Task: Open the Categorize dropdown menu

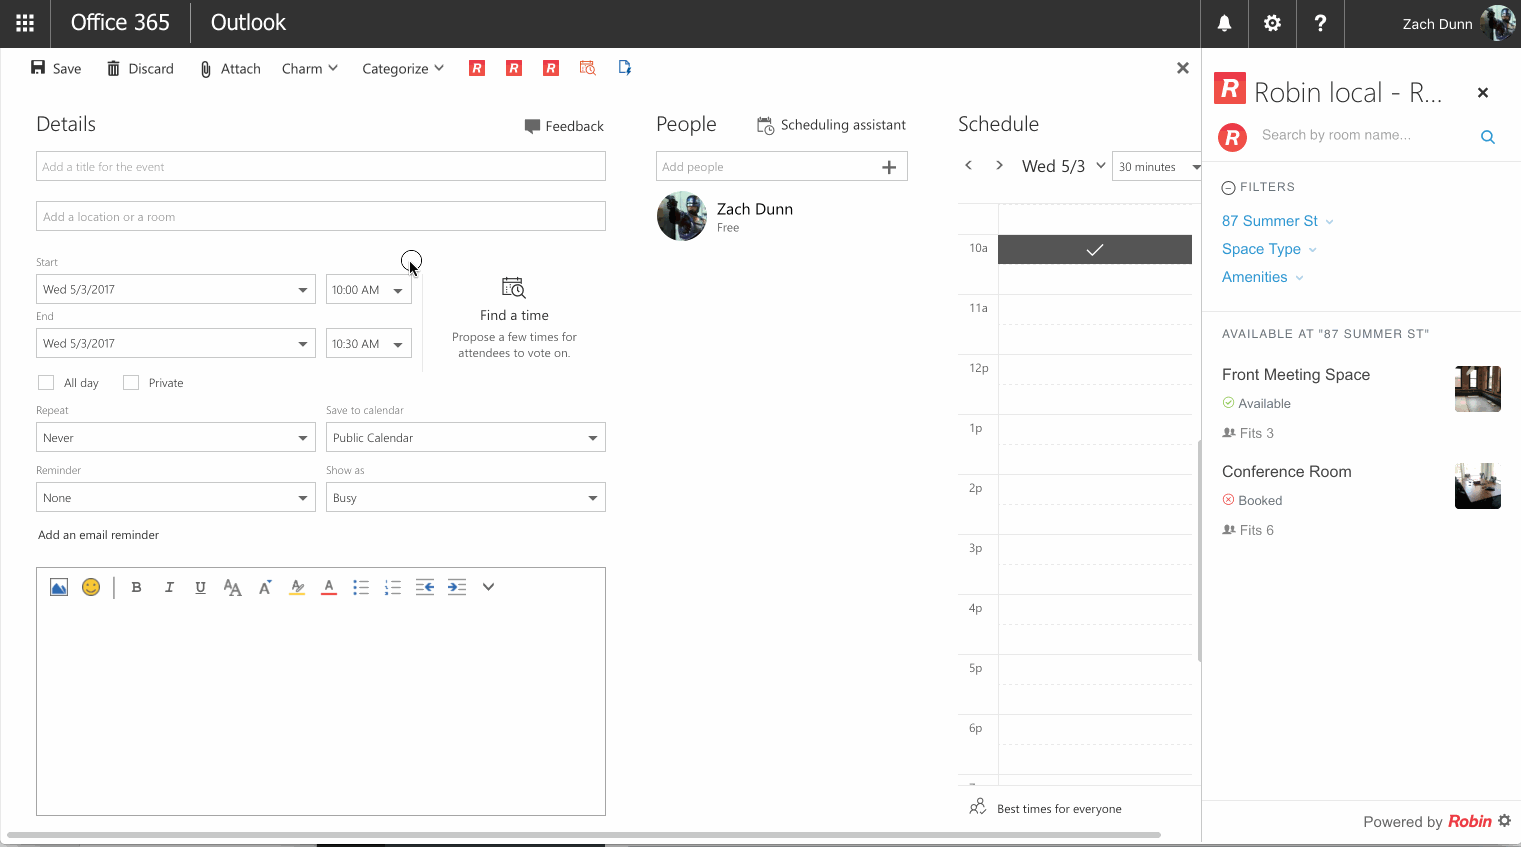Action: click(403, 68)
